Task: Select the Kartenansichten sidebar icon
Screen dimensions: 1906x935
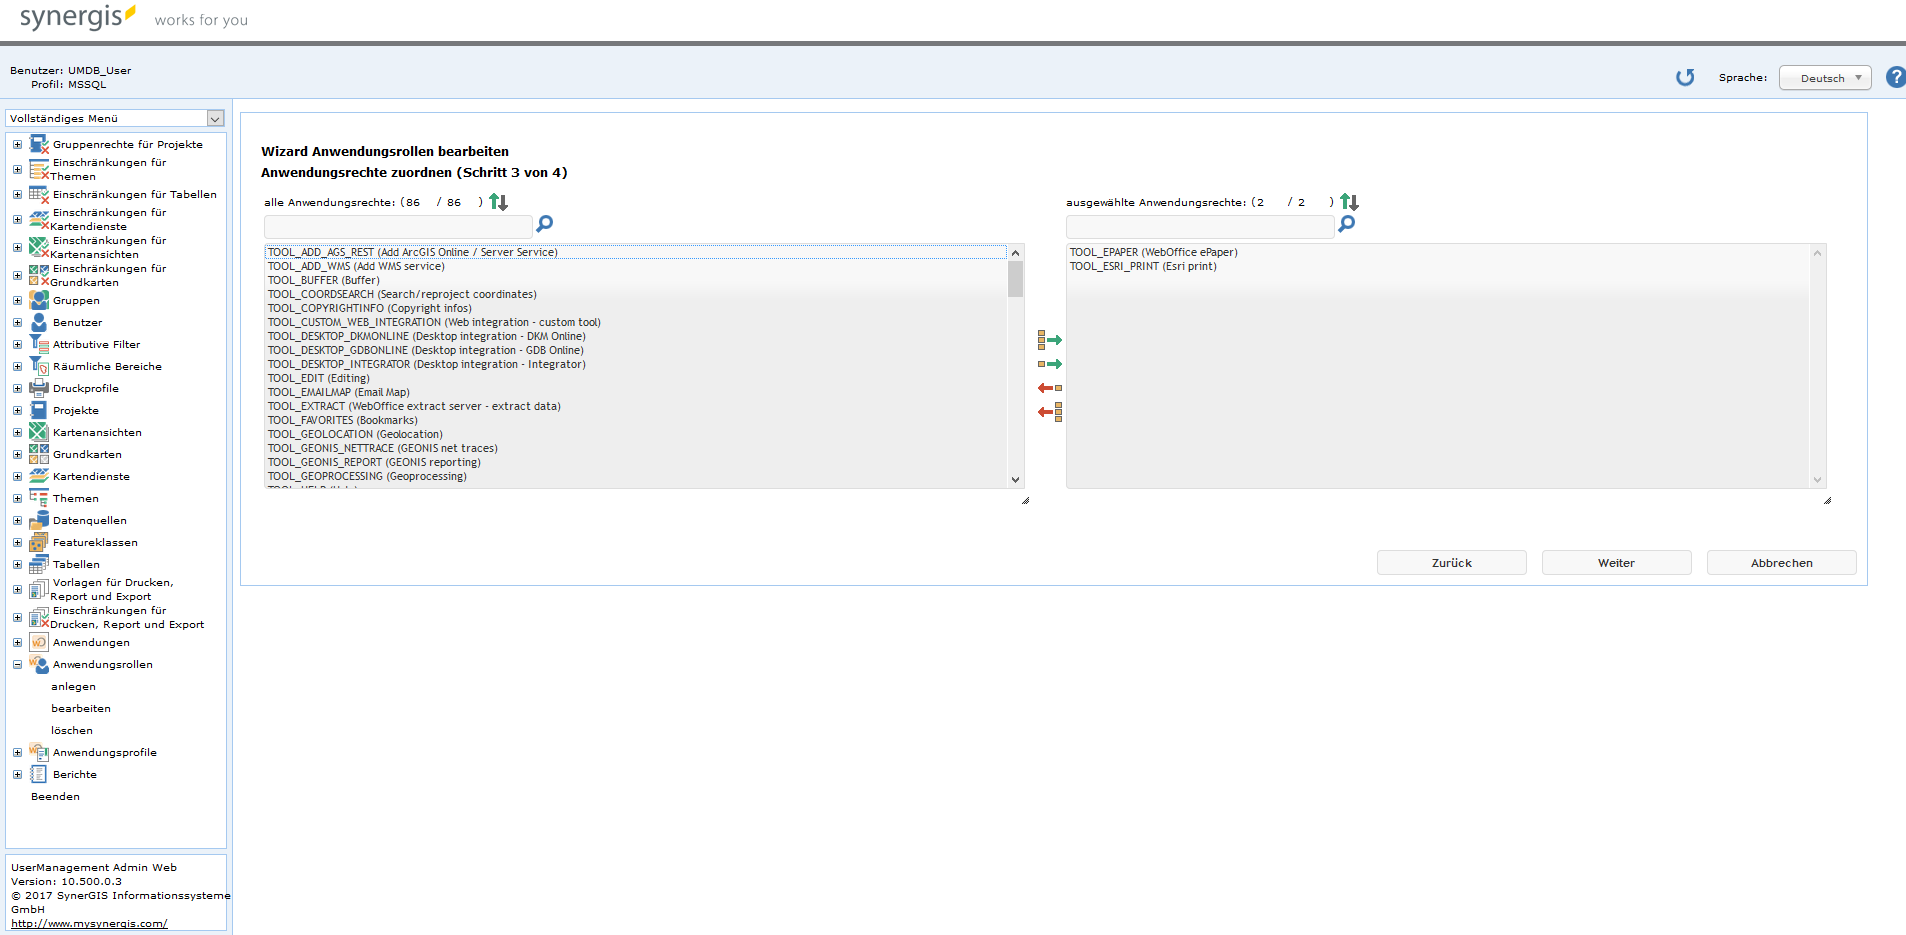Action: pos(38,432)
